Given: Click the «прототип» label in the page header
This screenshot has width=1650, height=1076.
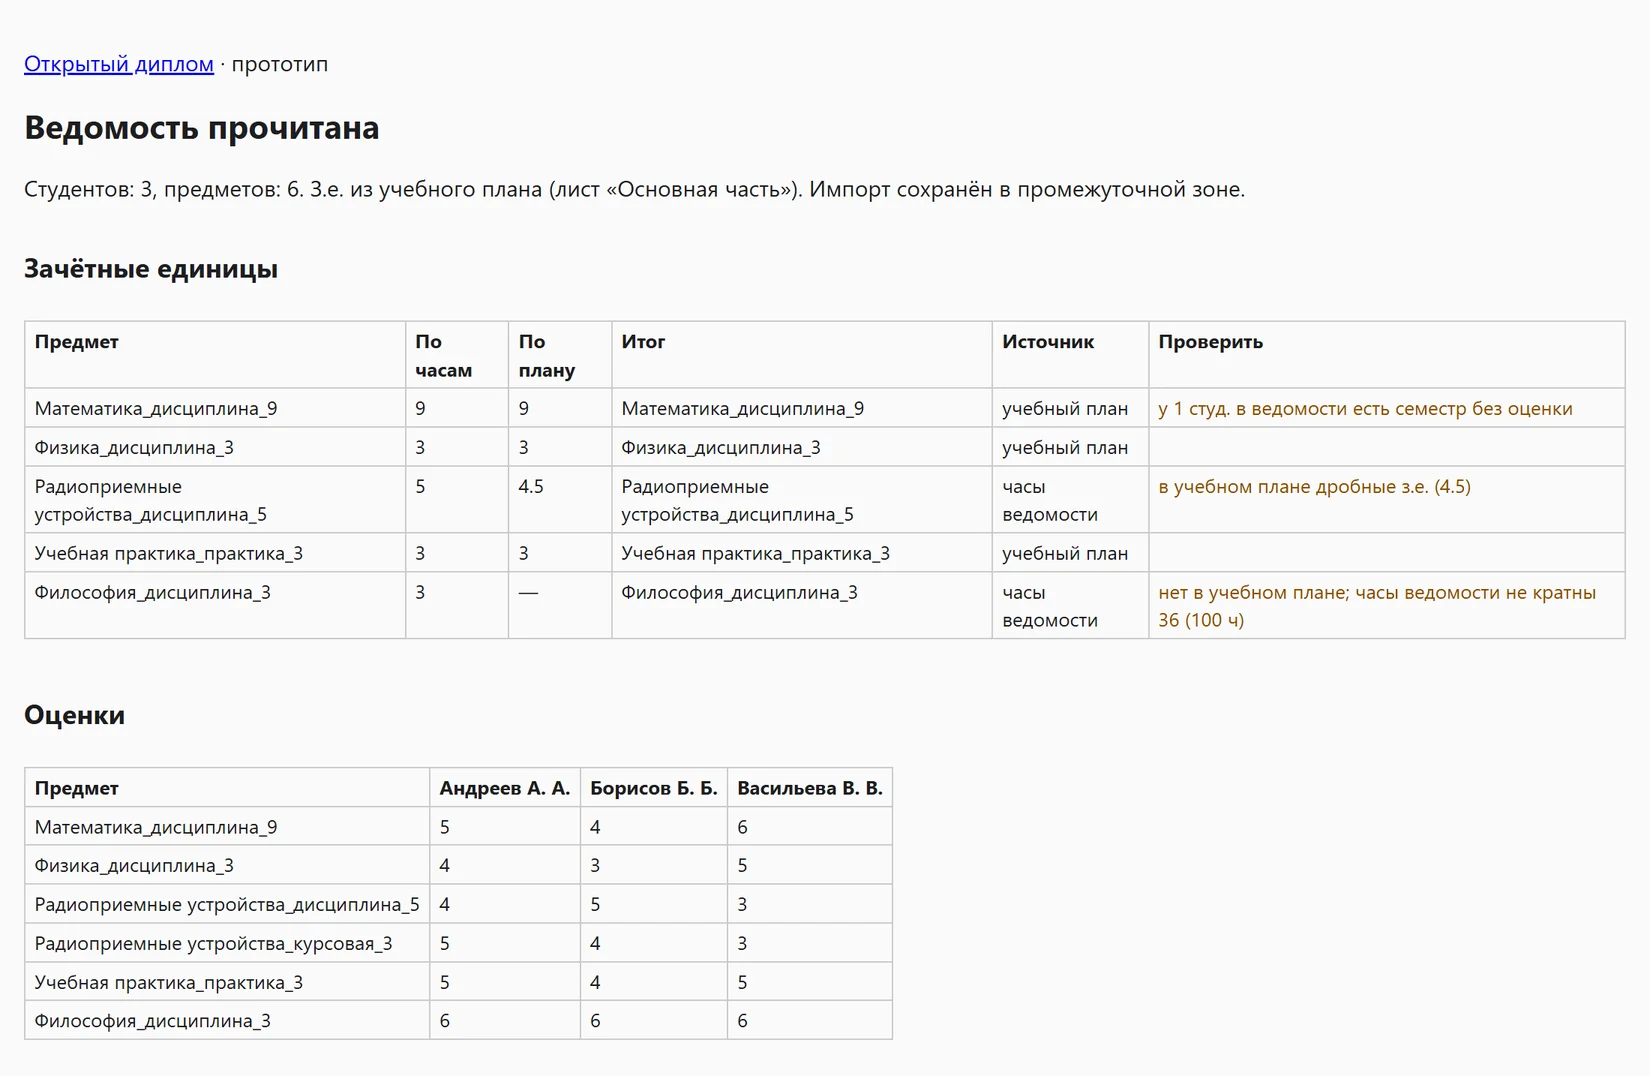Looking at the screenshot, I should [x=280, y=64].
